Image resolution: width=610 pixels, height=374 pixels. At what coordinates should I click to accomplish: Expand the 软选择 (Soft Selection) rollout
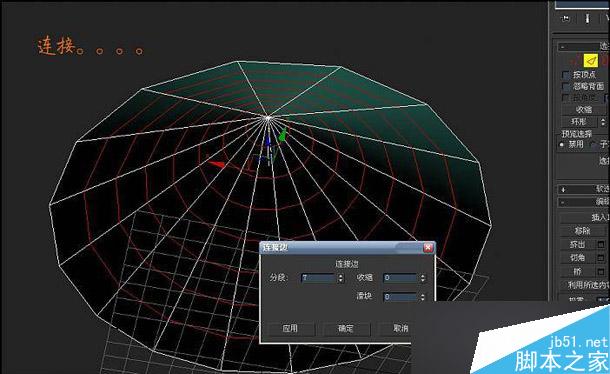click(584, 189)
